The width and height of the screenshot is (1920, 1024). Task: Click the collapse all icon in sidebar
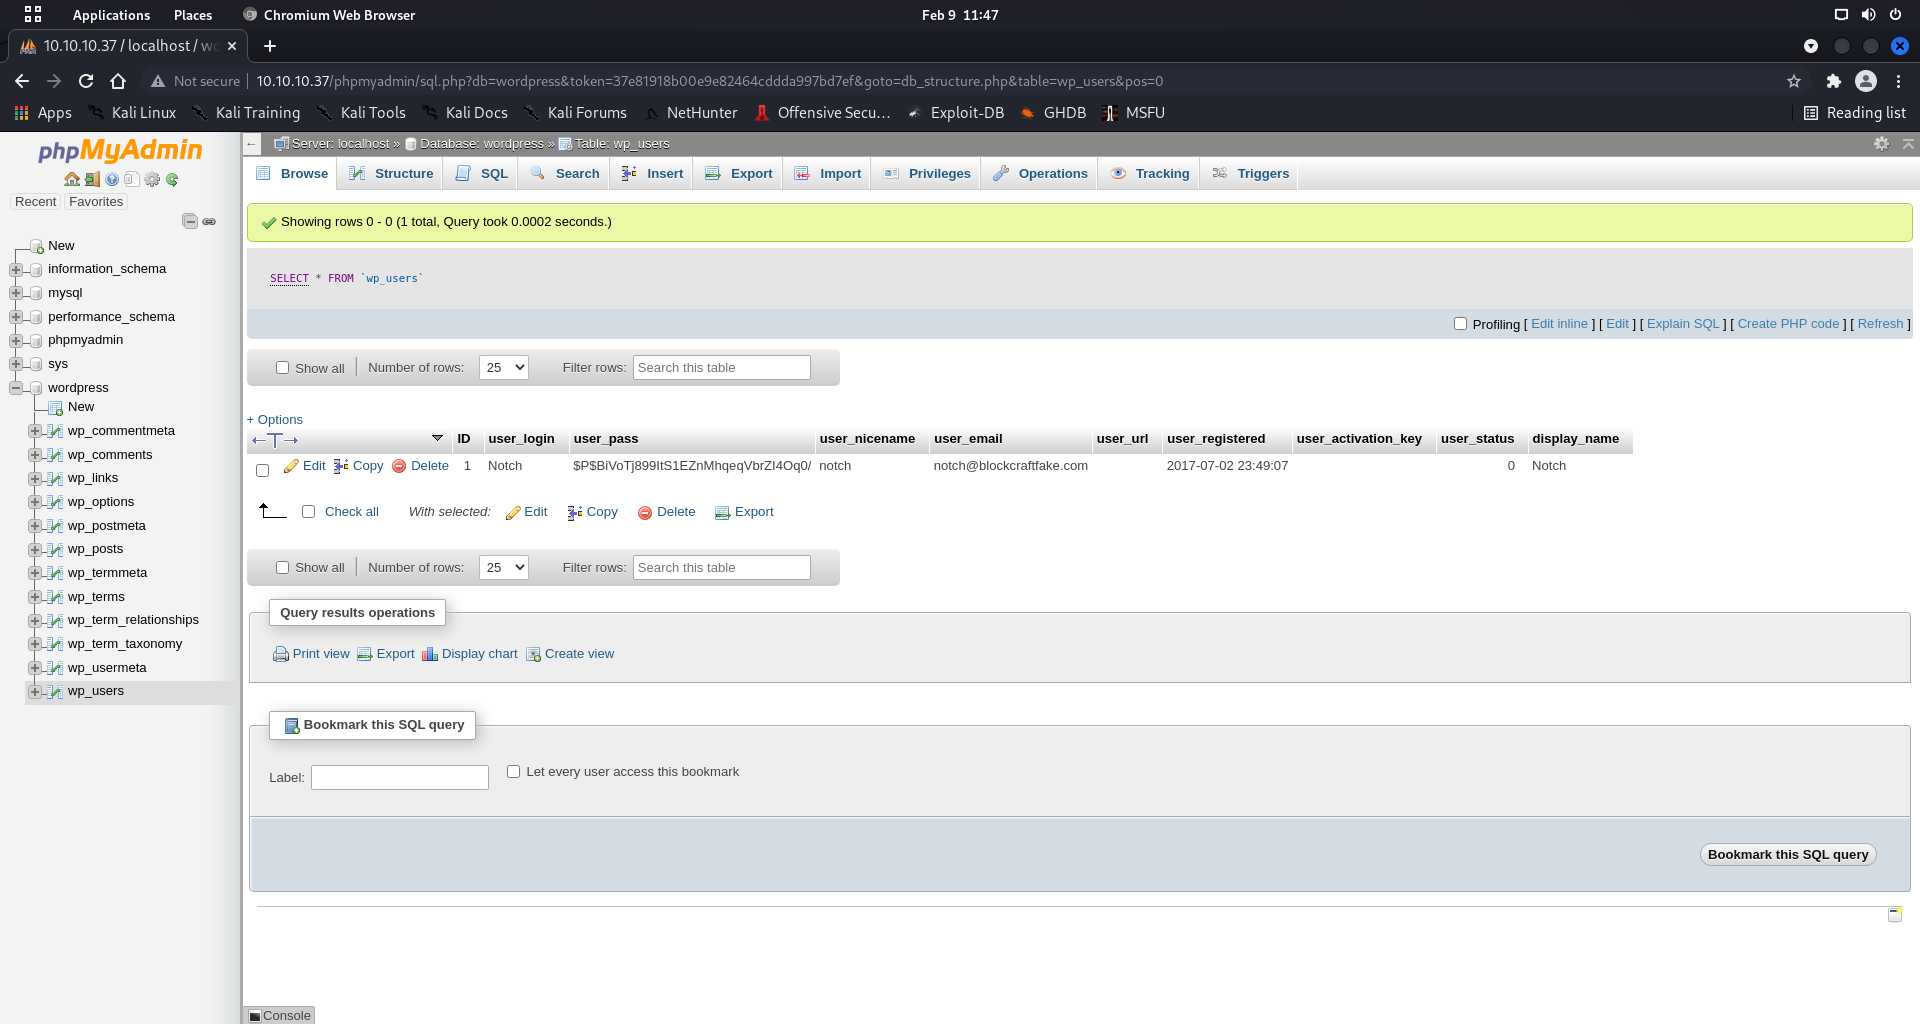coord(190,221)
